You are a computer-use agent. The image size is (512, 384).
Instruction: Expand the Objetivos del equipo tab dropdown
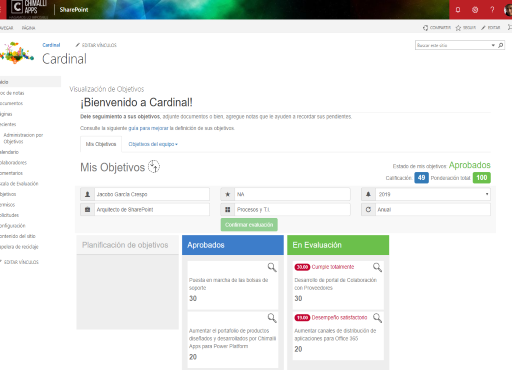coord(153,144)
